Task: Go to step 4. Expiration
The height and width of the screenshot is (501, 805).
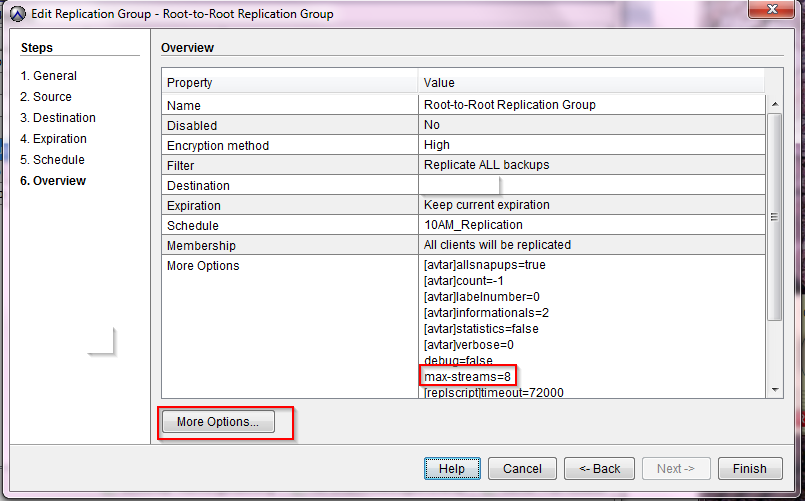Action: pos(53,139)
